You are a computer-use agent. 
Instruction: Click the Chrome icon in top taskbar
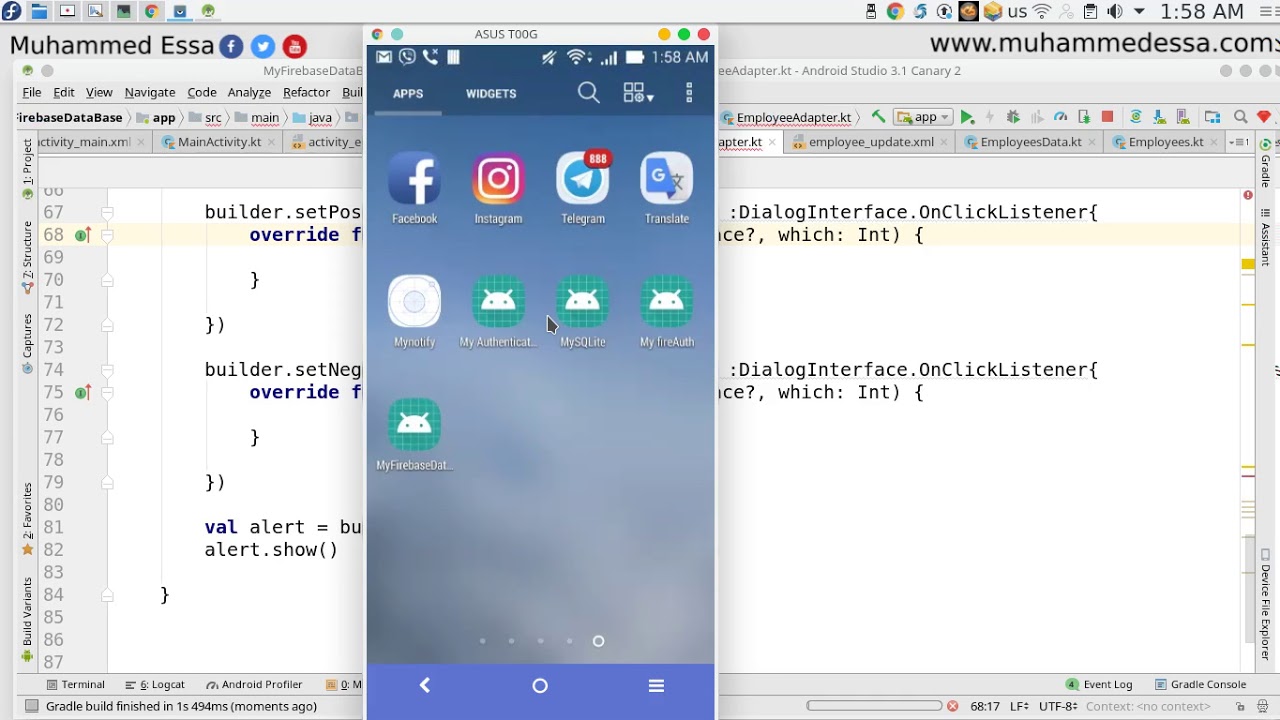[152, 11]
